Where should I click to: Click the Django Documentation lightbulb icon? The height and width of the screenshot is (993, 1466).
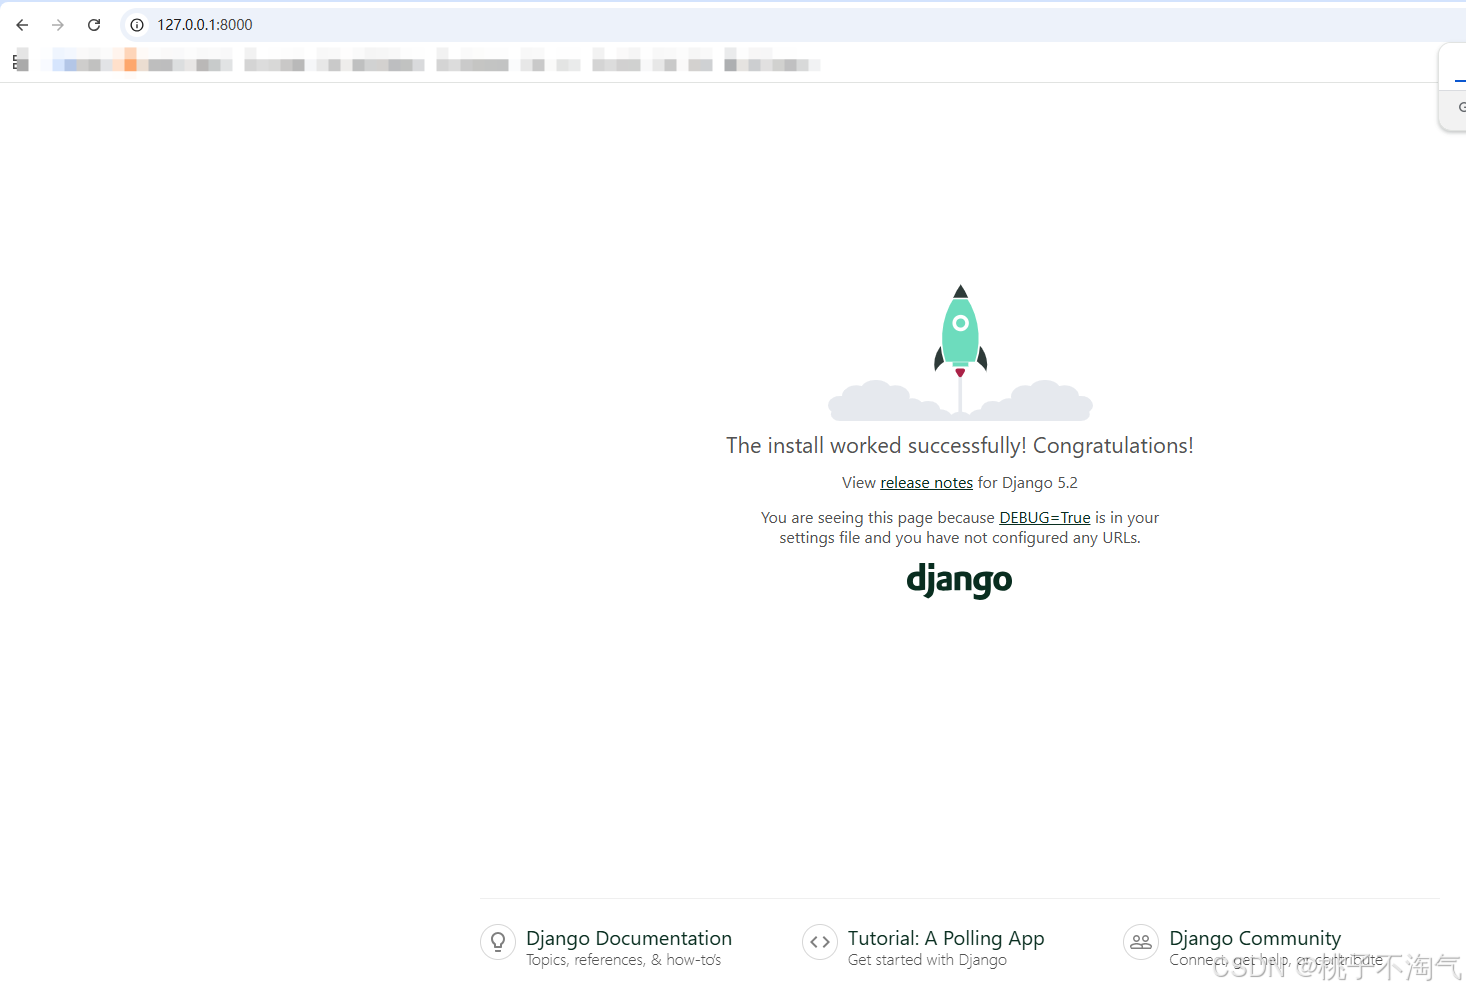[498, 942]
